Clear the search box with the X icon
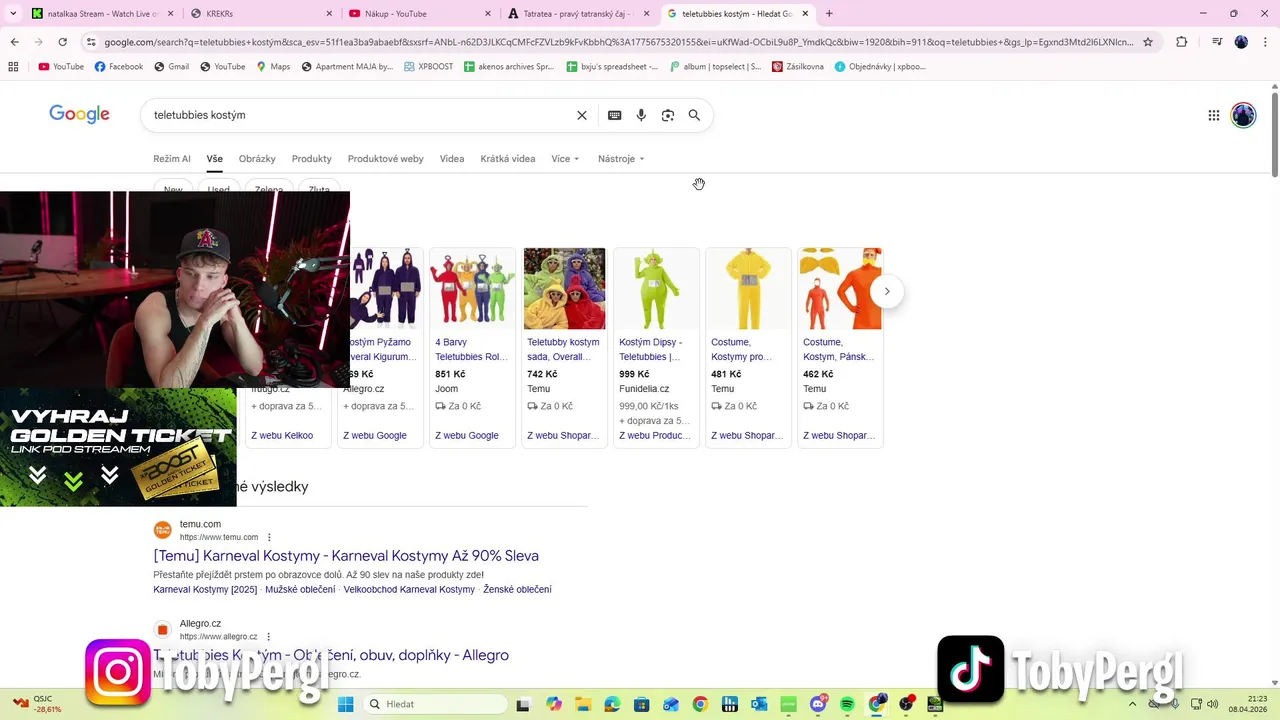The width and height of the screenshot is (1280, 720). pos(582,115)
